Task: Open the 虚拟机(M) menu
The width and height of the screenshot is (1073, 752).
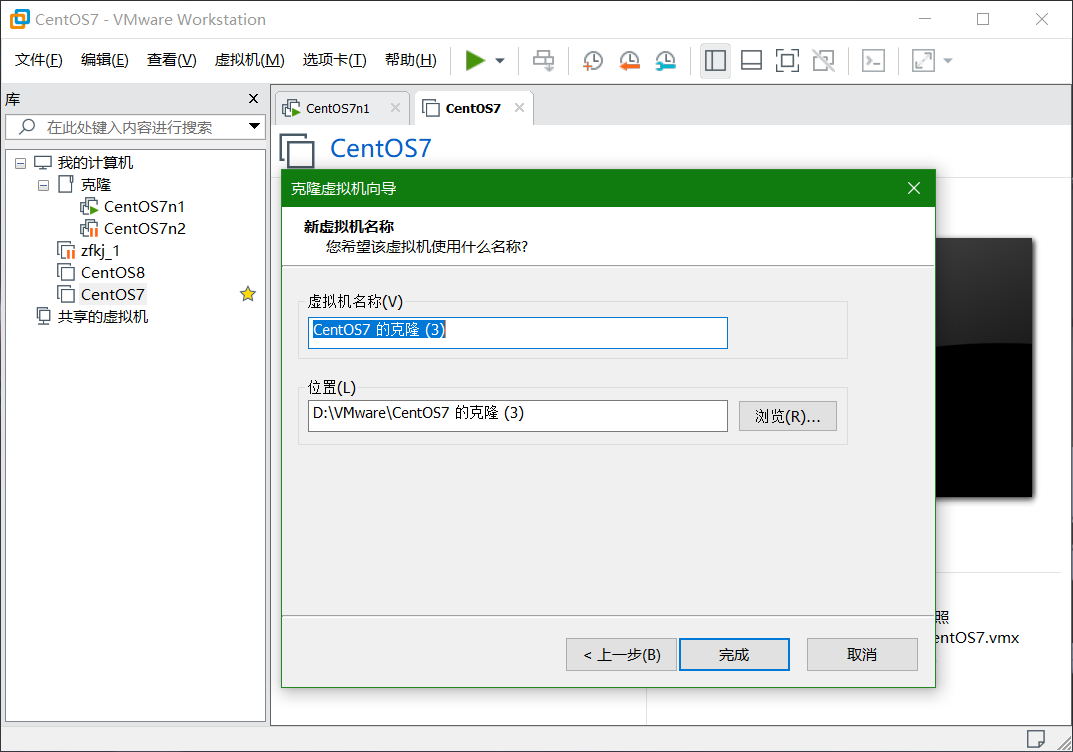Action: point(250,60)
